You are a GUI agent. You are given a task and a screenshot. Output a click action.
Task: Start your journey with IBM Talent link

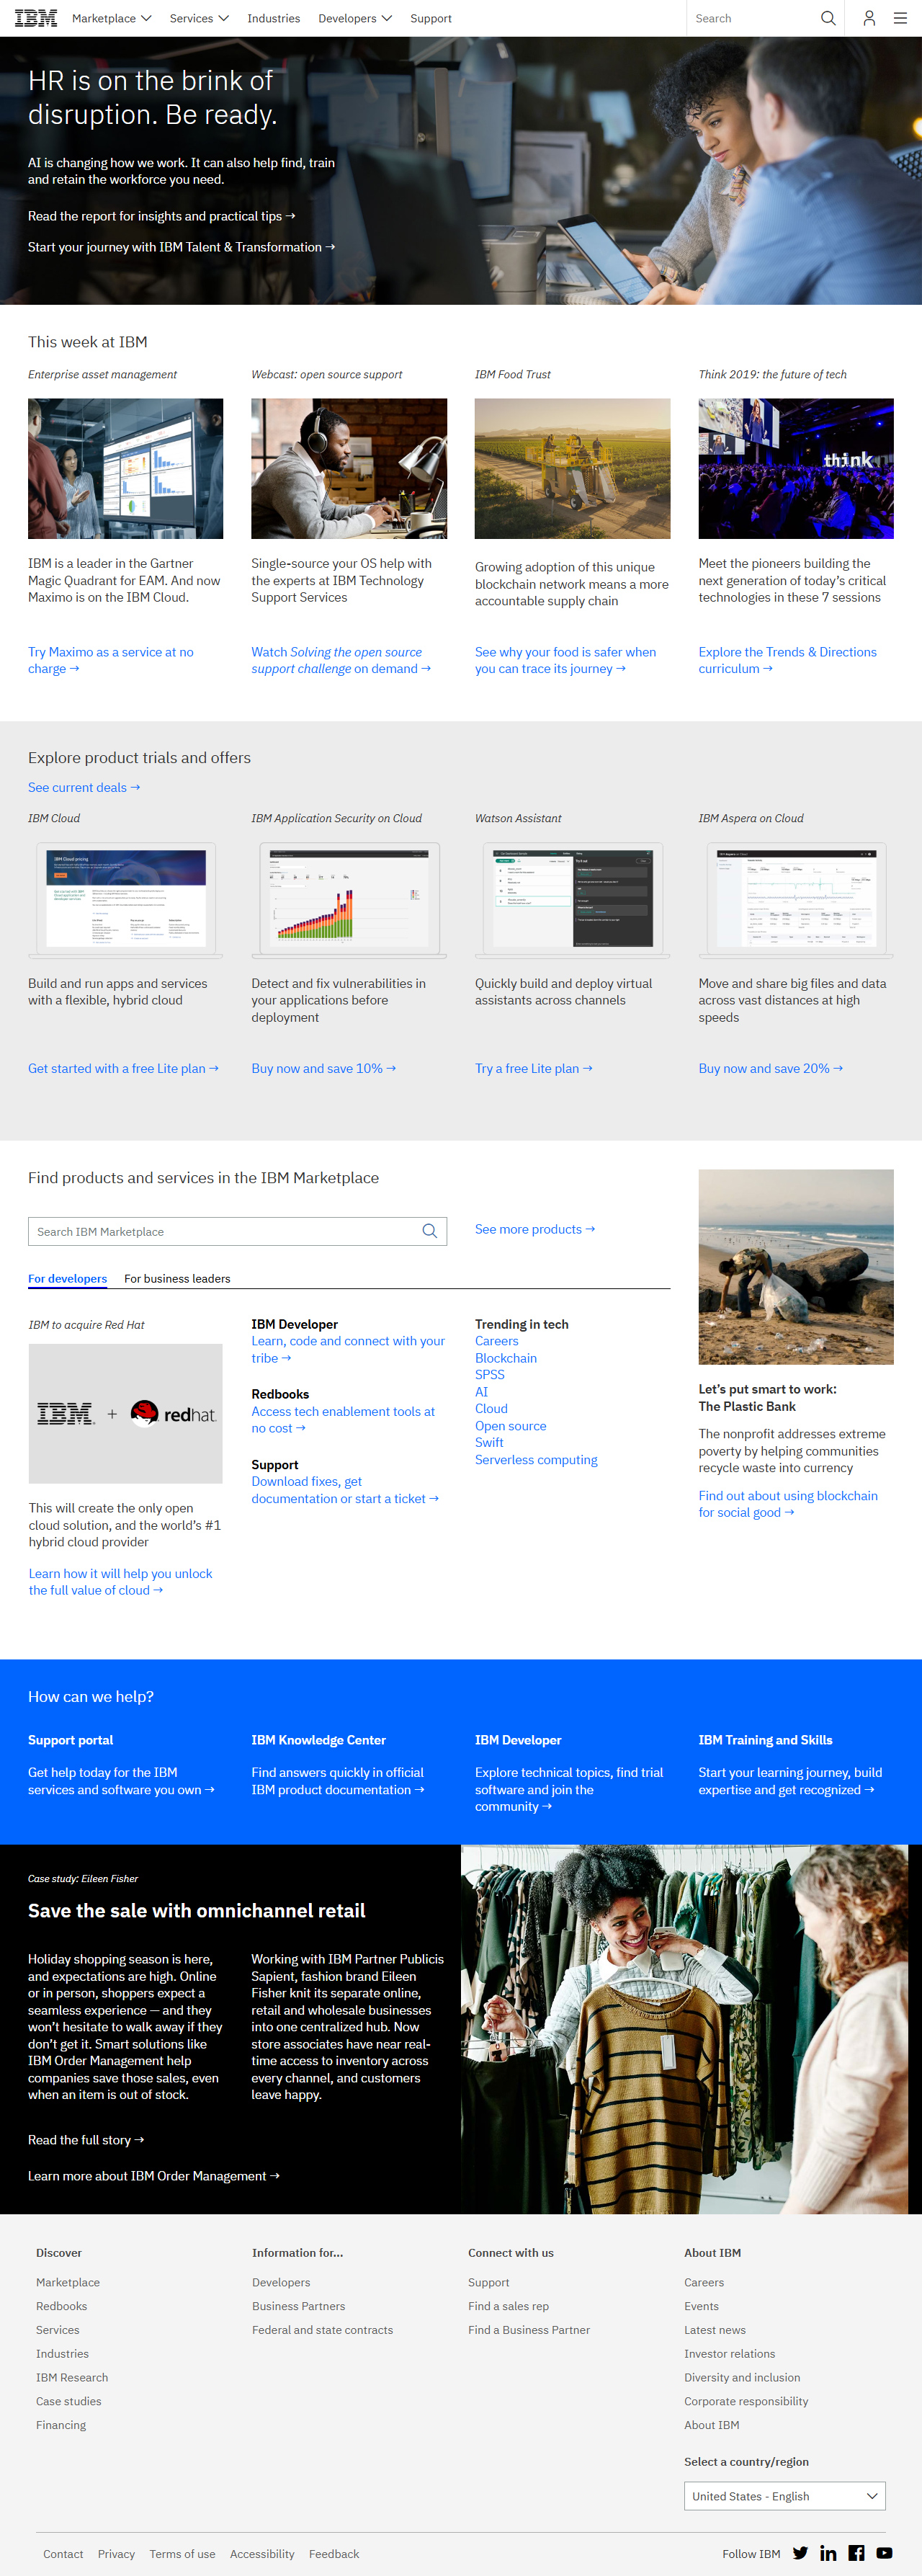tap(181, 247)
